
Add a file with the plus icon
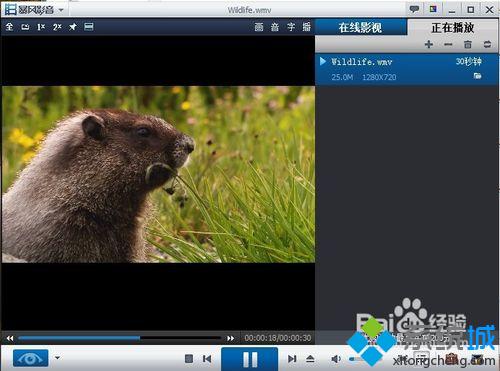[x=429, y=44]
